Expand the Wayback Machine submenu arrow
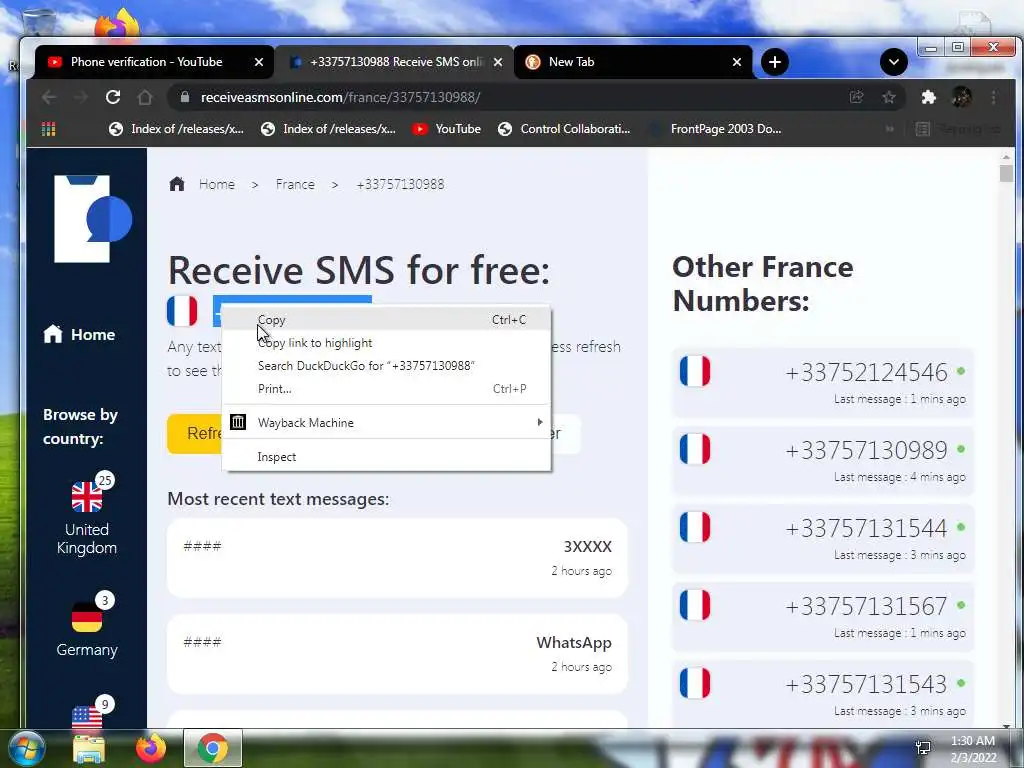This screenshot has width=1024, height=768. 539,423
